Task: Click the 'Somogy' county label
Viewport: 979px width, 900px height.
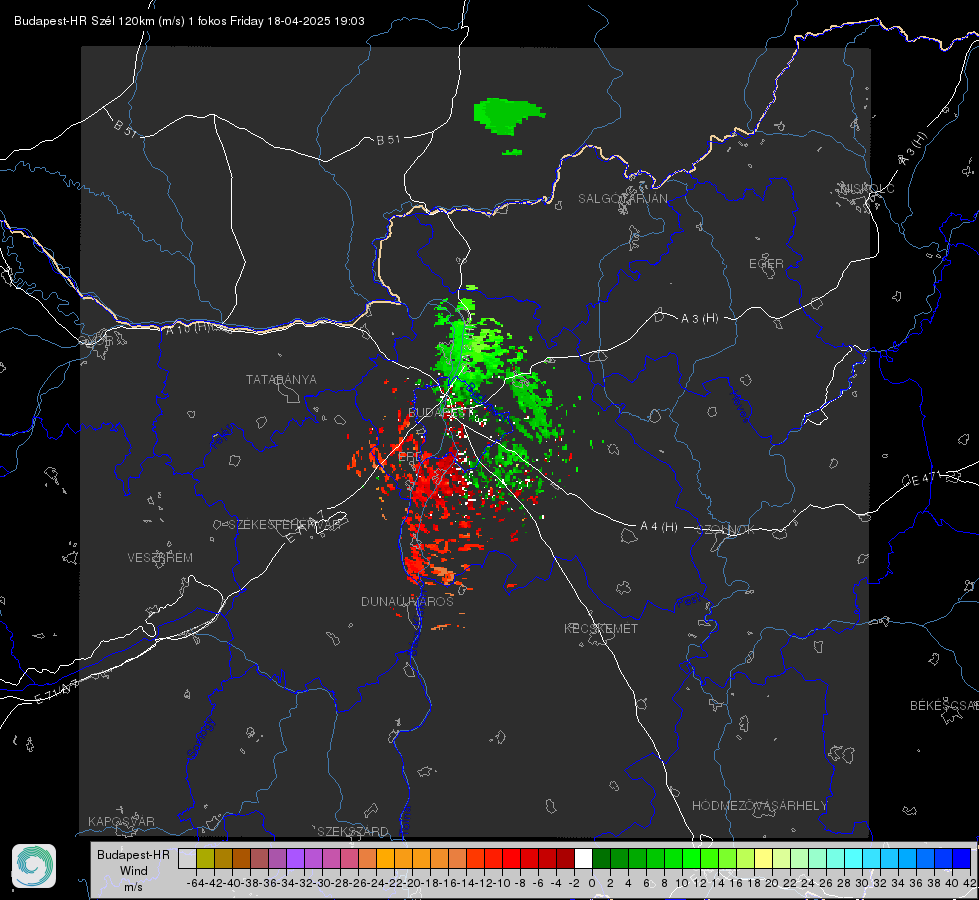Action: [x=200, y=739]
